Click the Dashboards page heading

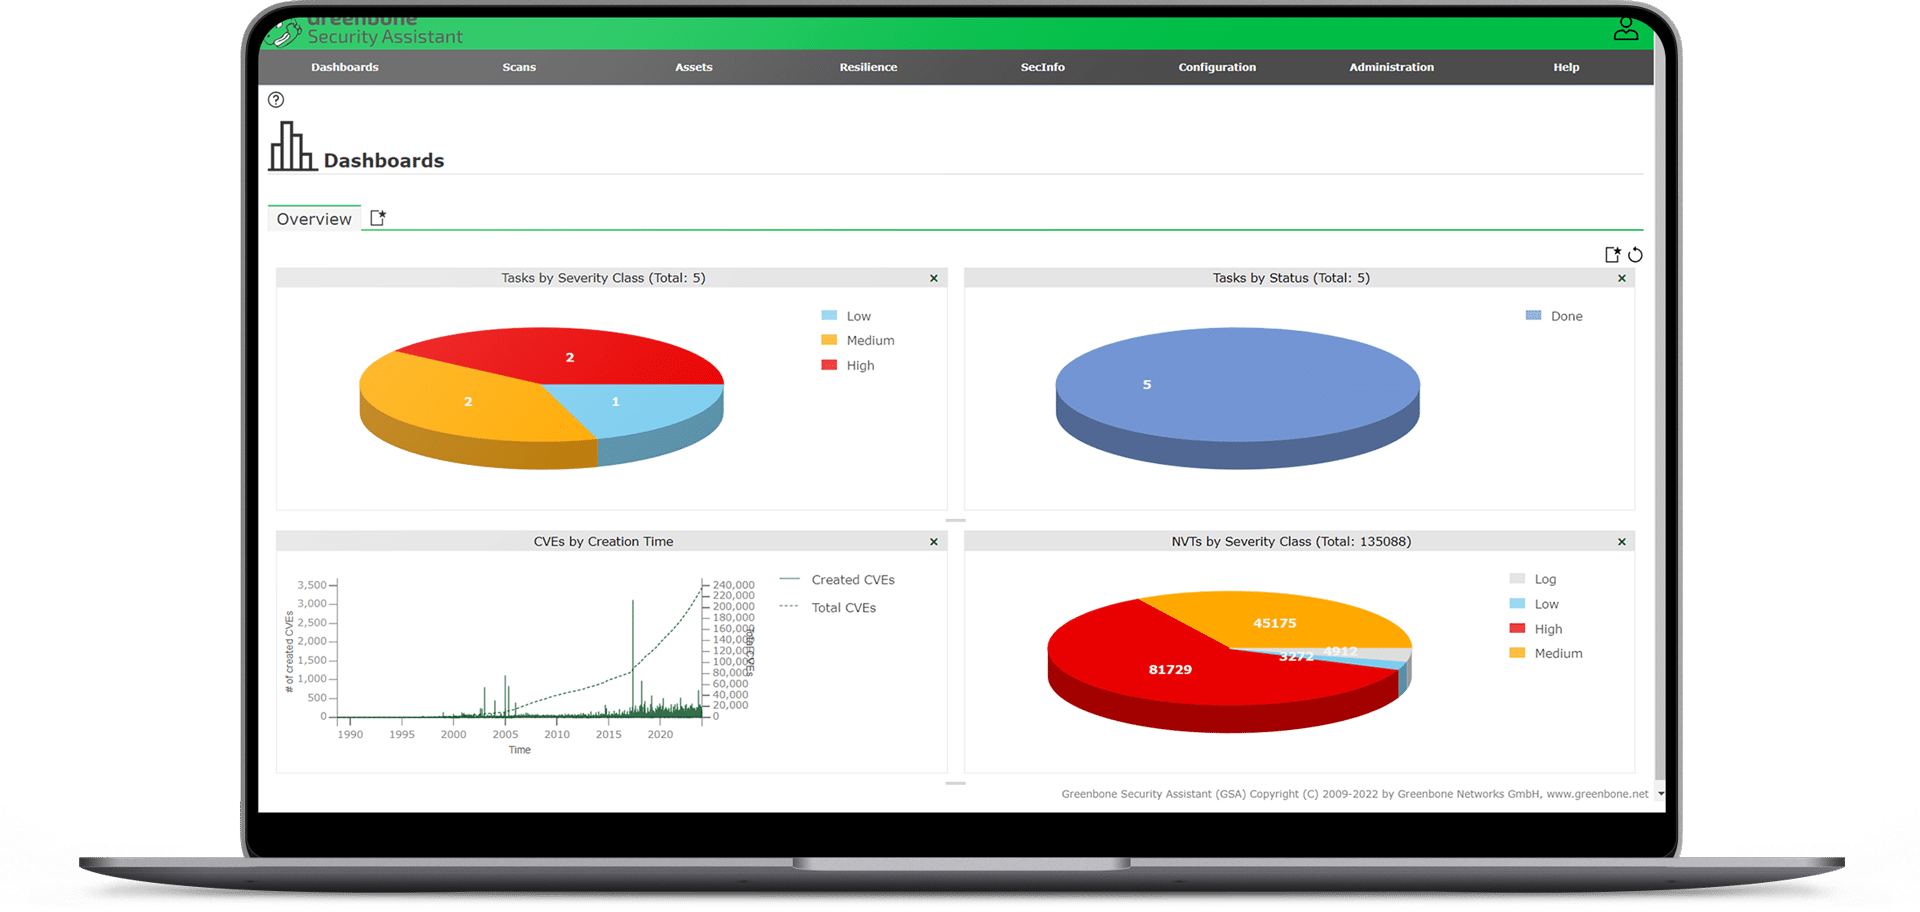point(384,161)
